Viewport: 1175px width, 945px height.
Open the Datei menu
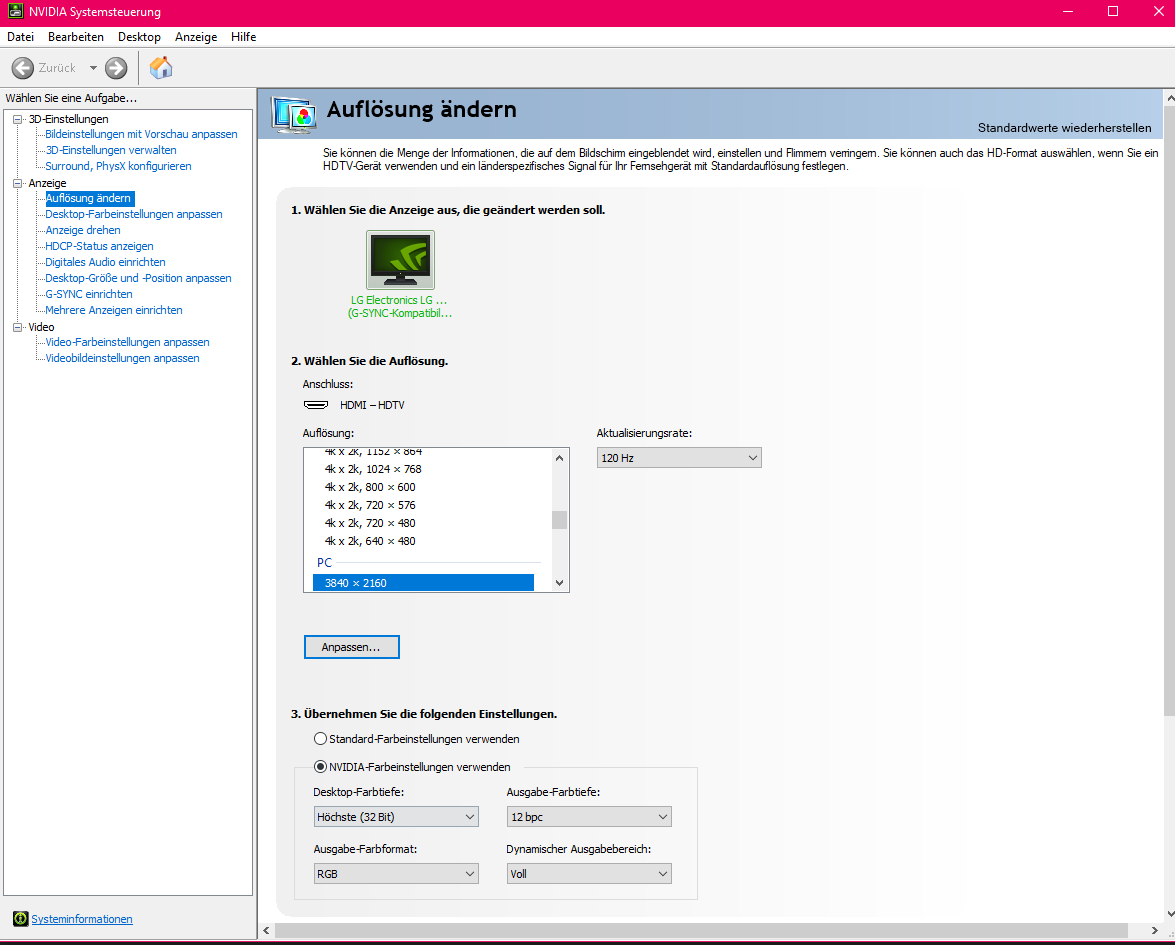(20, 37)
